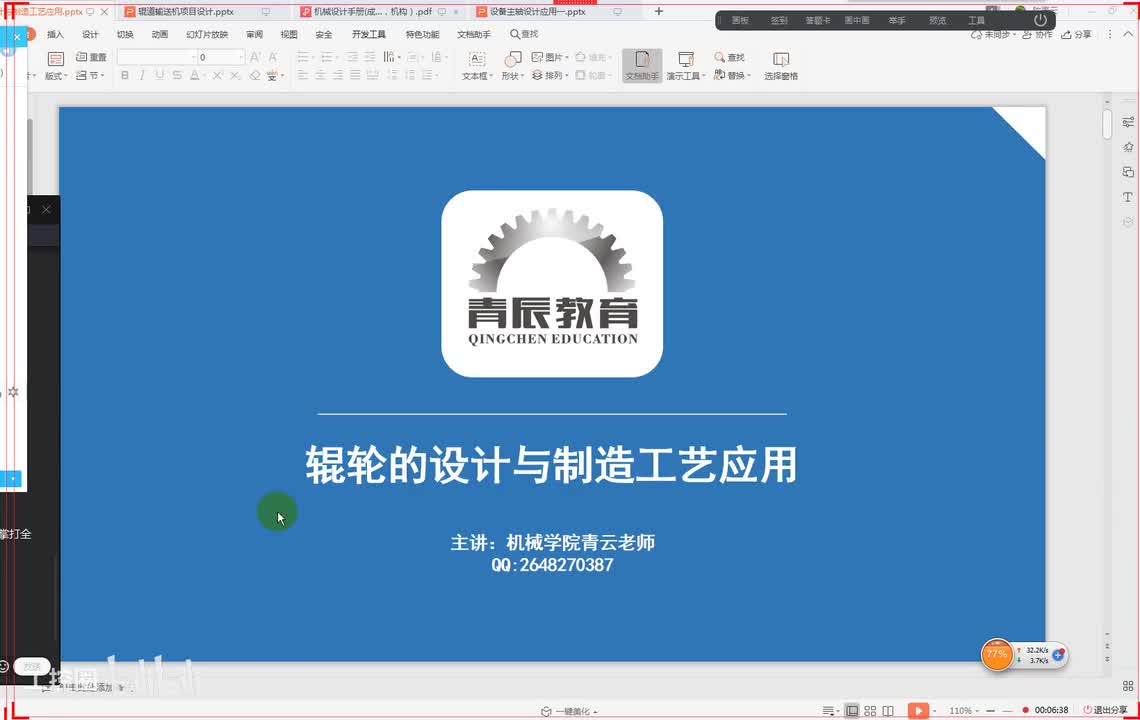Switch to slide sorter view icon
Screen dimensions: 1140x720
[x=870, y=711]
